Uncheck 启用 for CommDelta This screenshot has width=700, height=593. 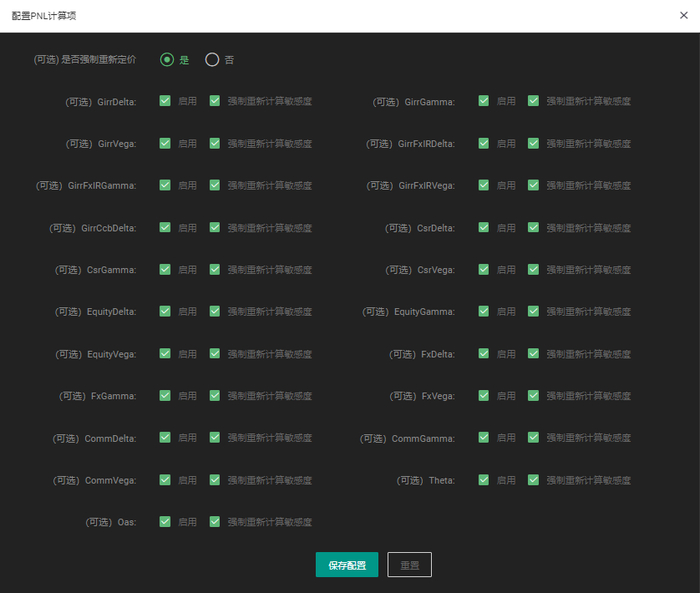165,438
